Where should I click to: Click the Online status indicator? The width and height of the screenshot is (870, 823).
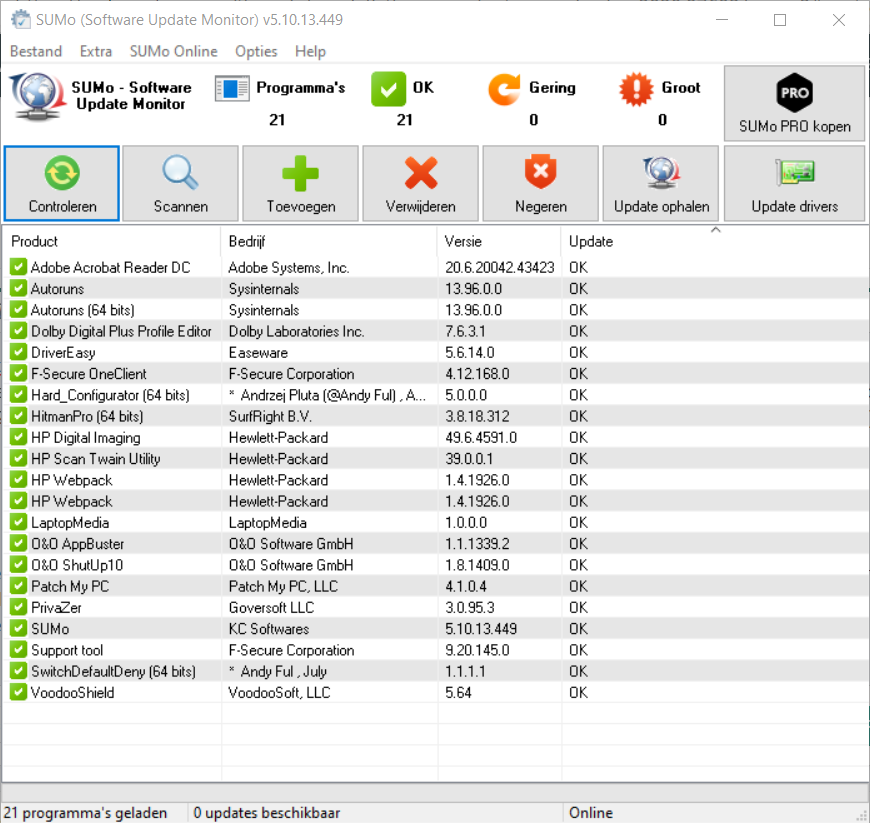pyautogui.click(x=590, y=813)
